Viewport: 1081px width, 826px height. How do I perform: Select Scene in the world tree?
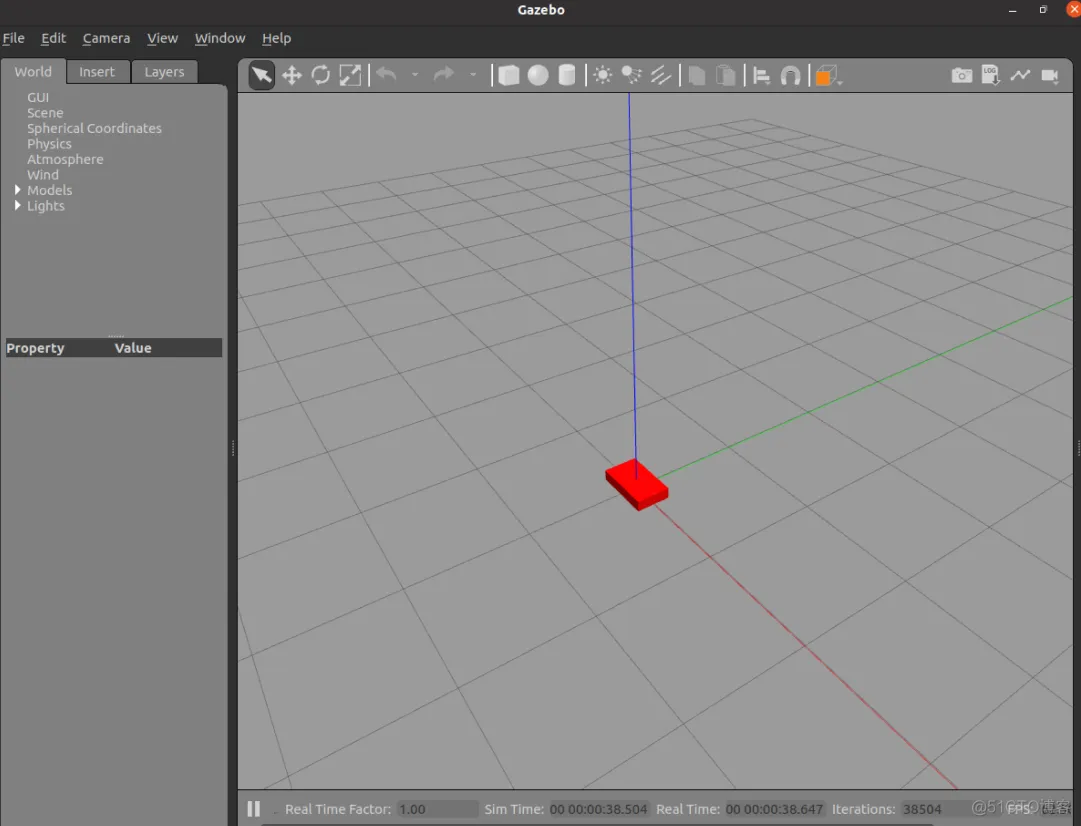coord(45,112)
